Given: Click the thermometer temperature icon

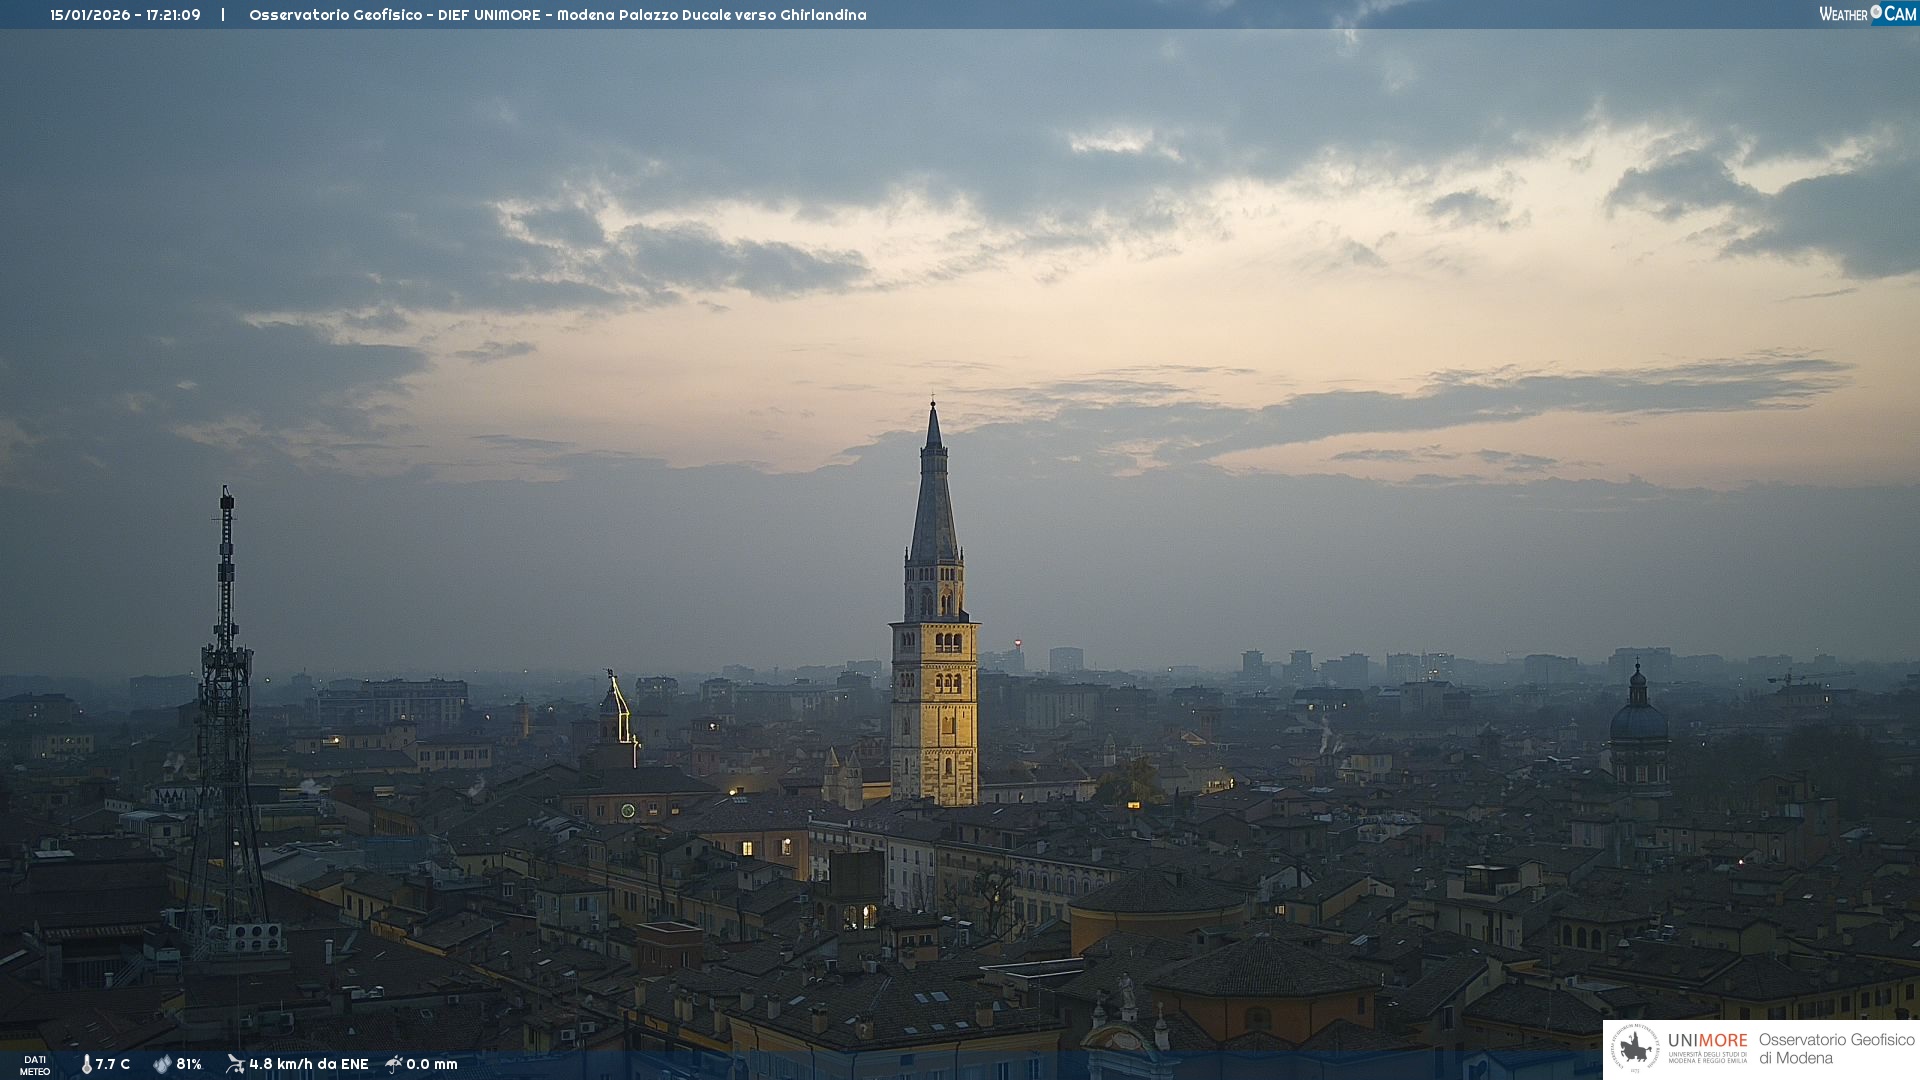Looking at the screenshot, I should [87, 1065].
